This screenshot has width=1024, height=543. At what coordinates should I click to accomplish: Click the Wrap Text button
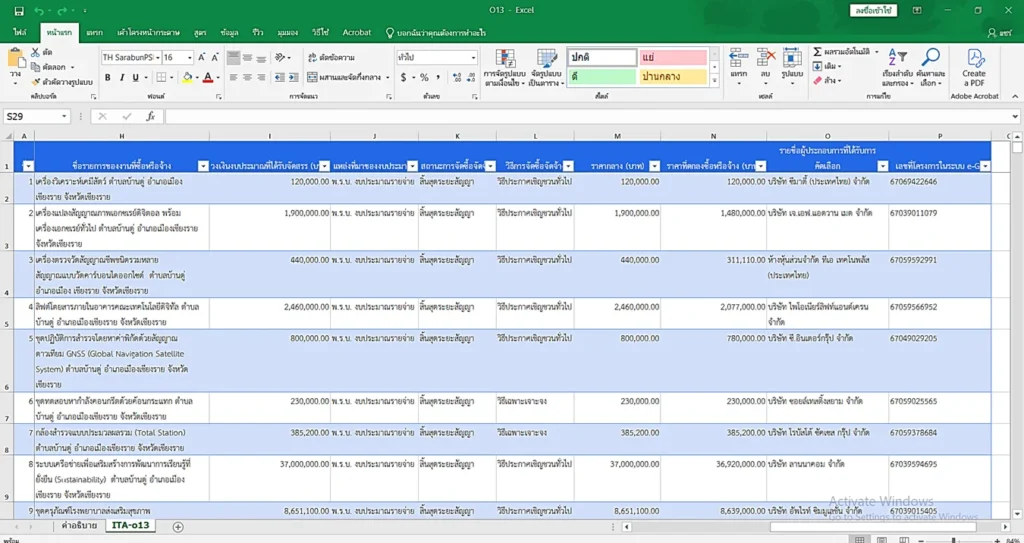(330, 58)
